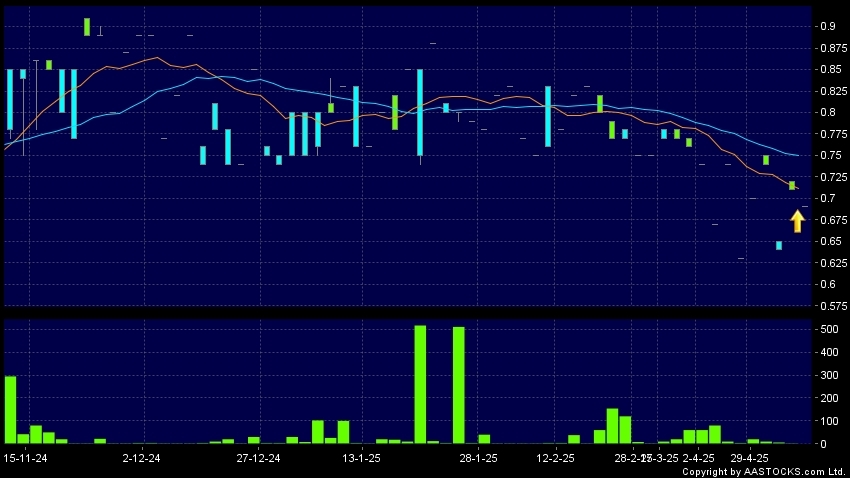Click the 29-4-25 date label

click(x=749, y=458)
